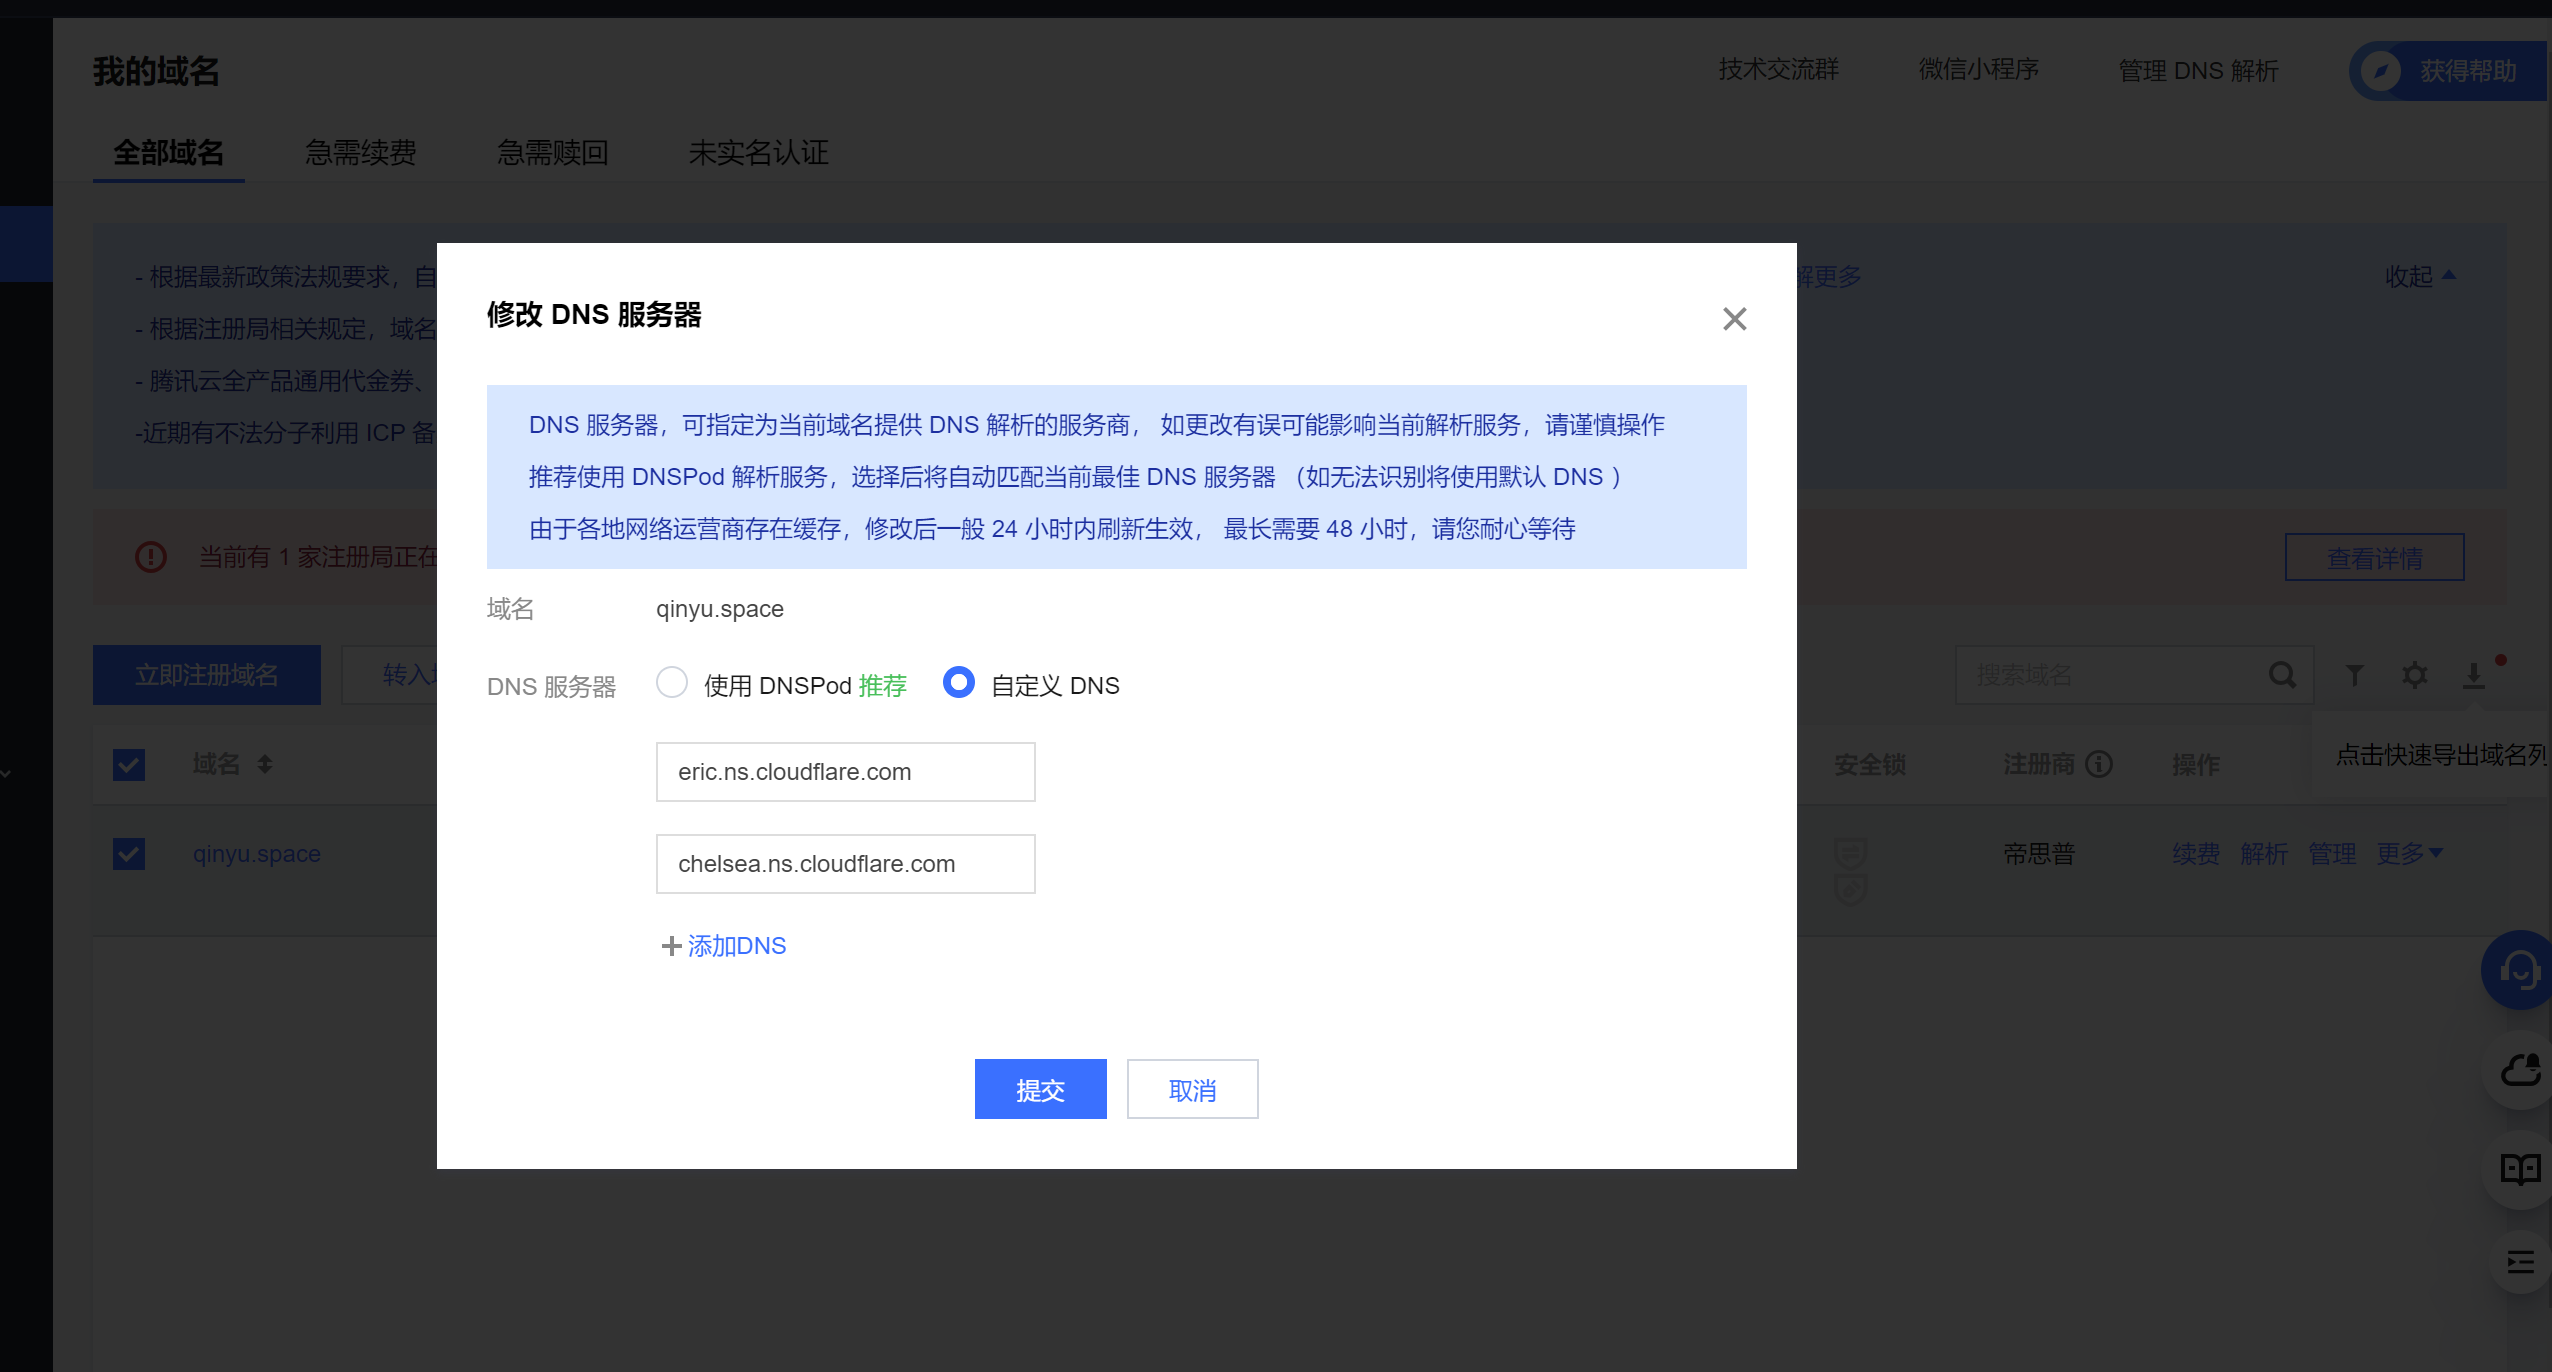Select the 使用 DNSPod radio option
This screenshot has height=1372, width=2552.
tap(672, 683)
